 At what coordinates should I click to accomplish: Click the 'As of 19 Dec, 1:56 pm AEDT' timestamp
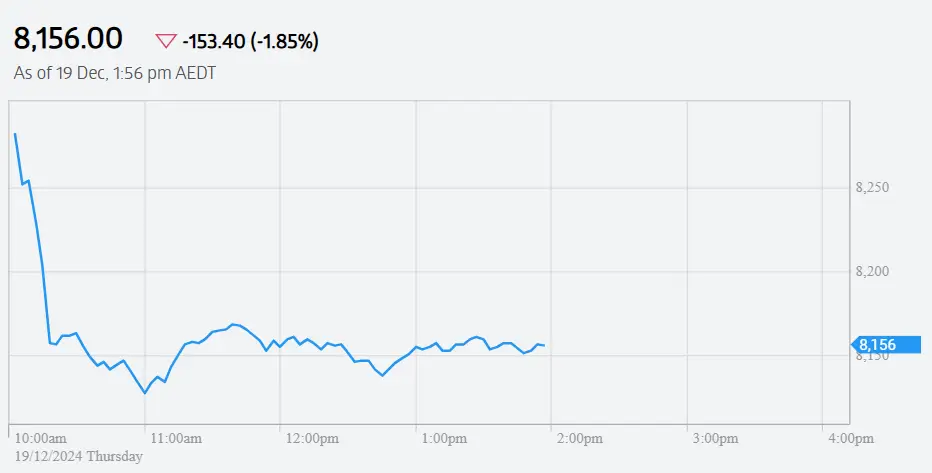click(115, 72)
